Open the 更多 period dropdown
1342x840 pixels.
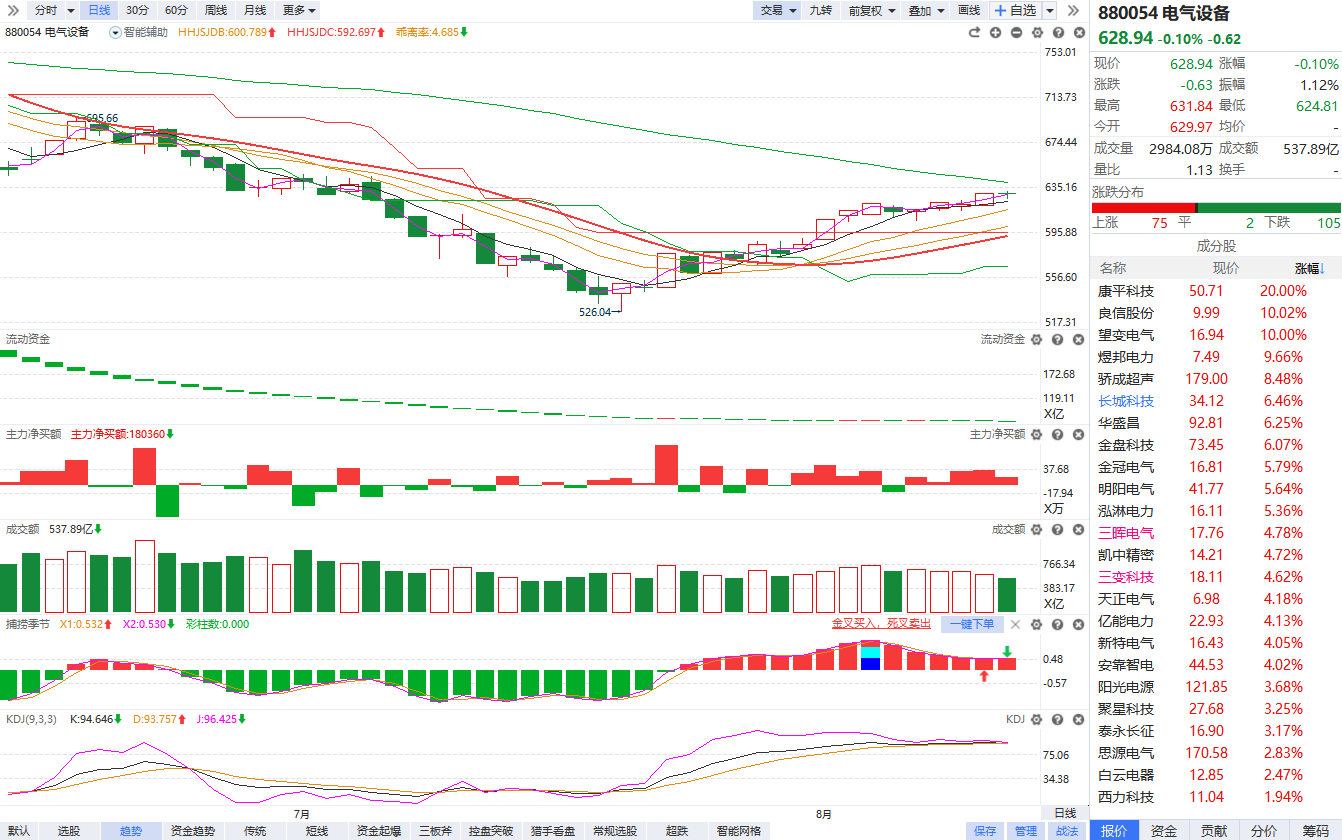coord(299,10)
